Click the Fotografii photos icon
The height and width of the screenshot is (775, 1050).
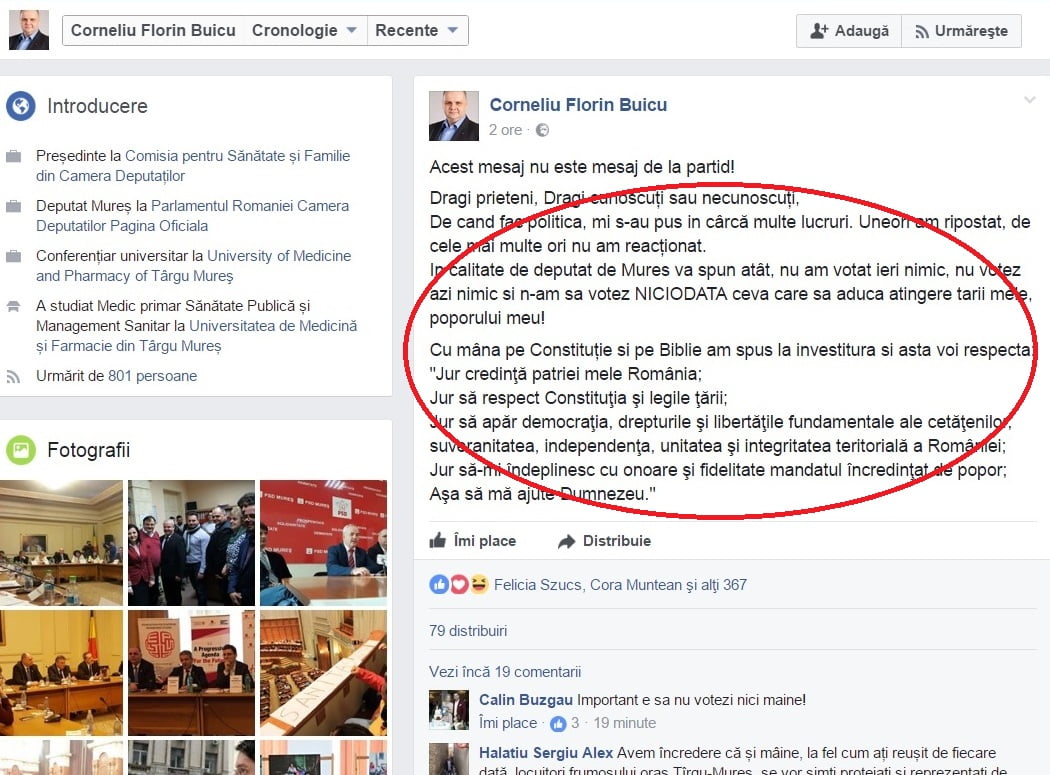click(x=21, y=451)
